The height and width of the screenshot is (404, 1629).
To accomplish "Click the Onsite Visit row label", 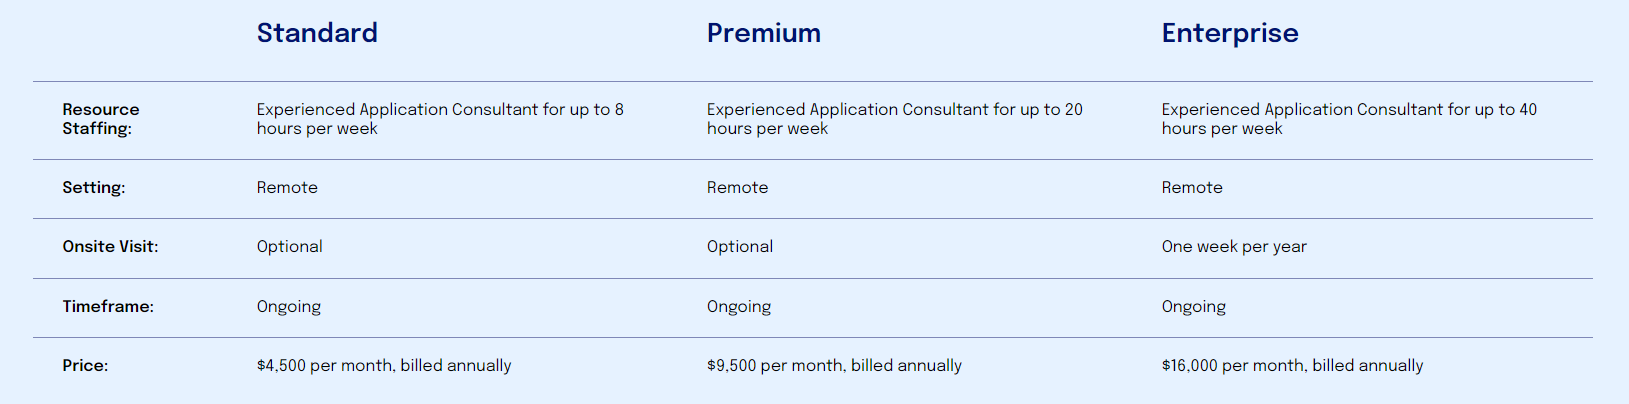I will pos(110,247).
